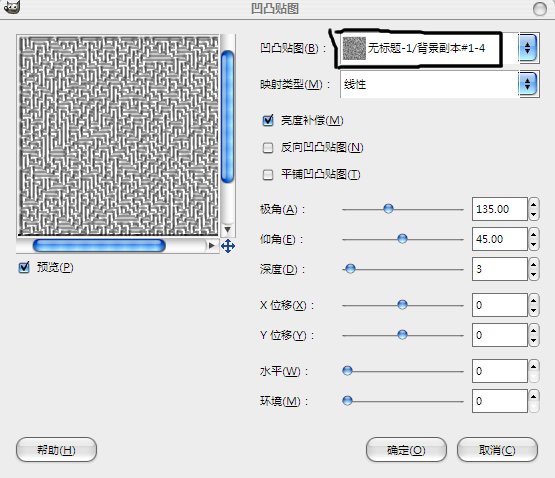This screenshot has height=478, width=555.
Task: Click the Y 位移 value field
Action: coord(500,335)
